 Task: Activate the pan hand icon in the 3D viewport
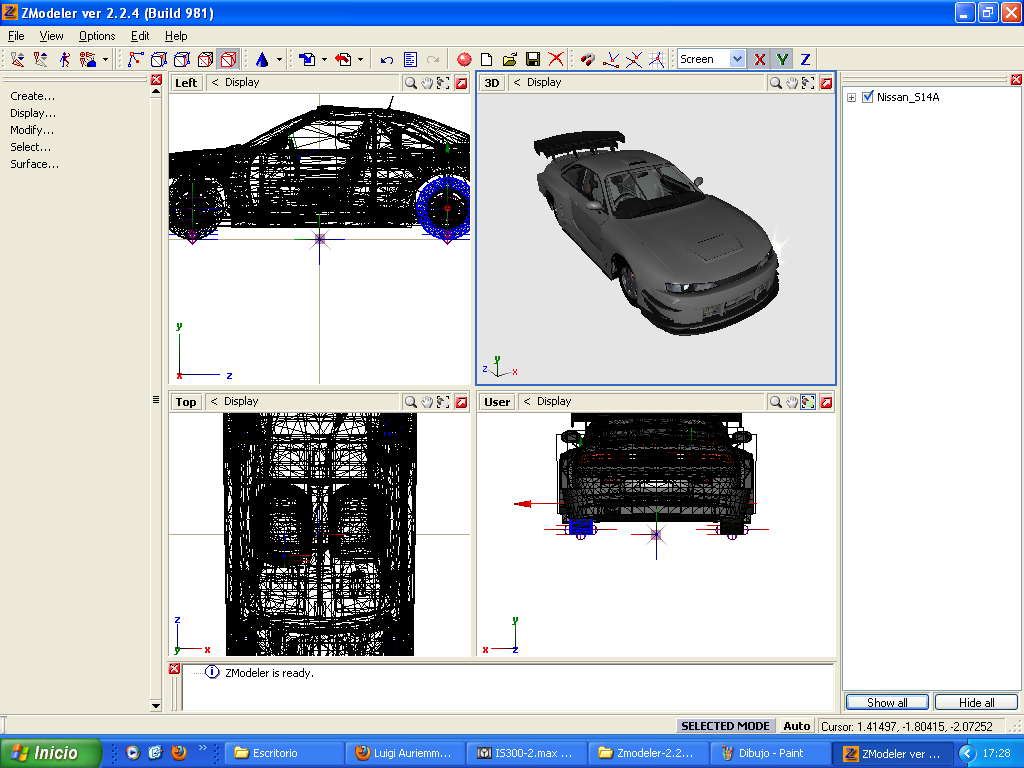click(x=791, y=83)
